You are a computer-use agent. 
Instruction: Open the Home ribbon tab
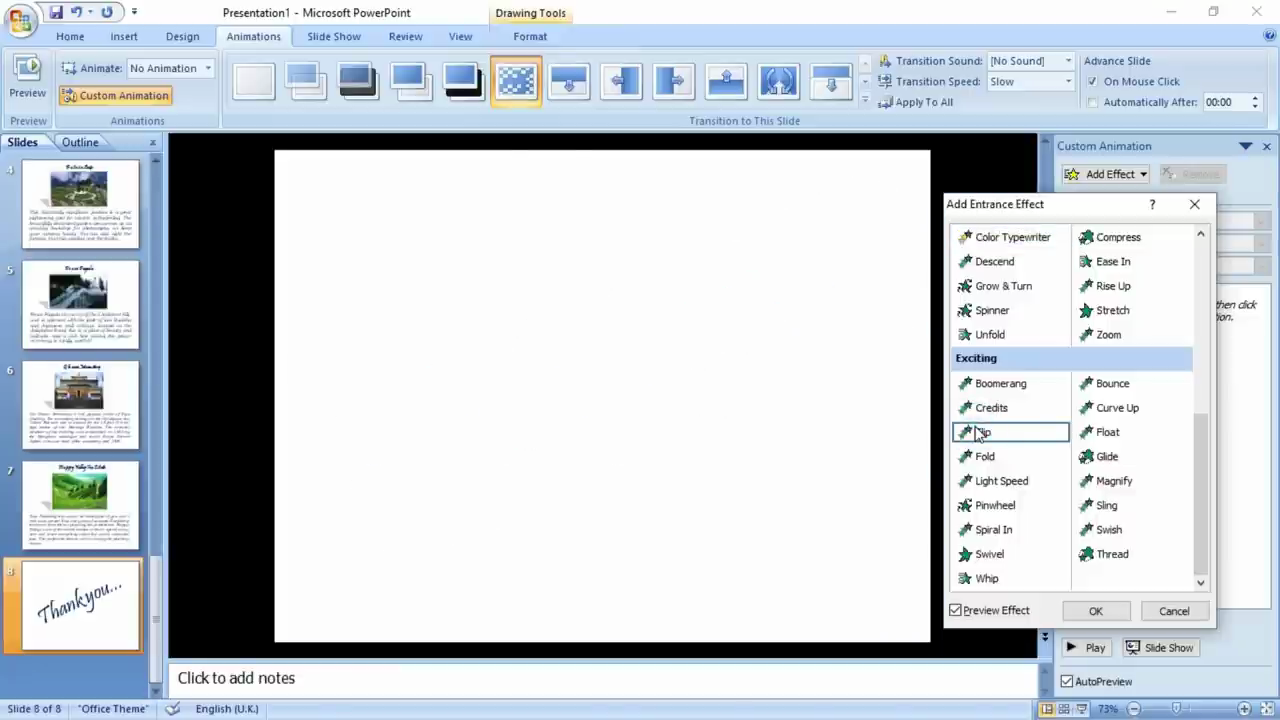70,36
